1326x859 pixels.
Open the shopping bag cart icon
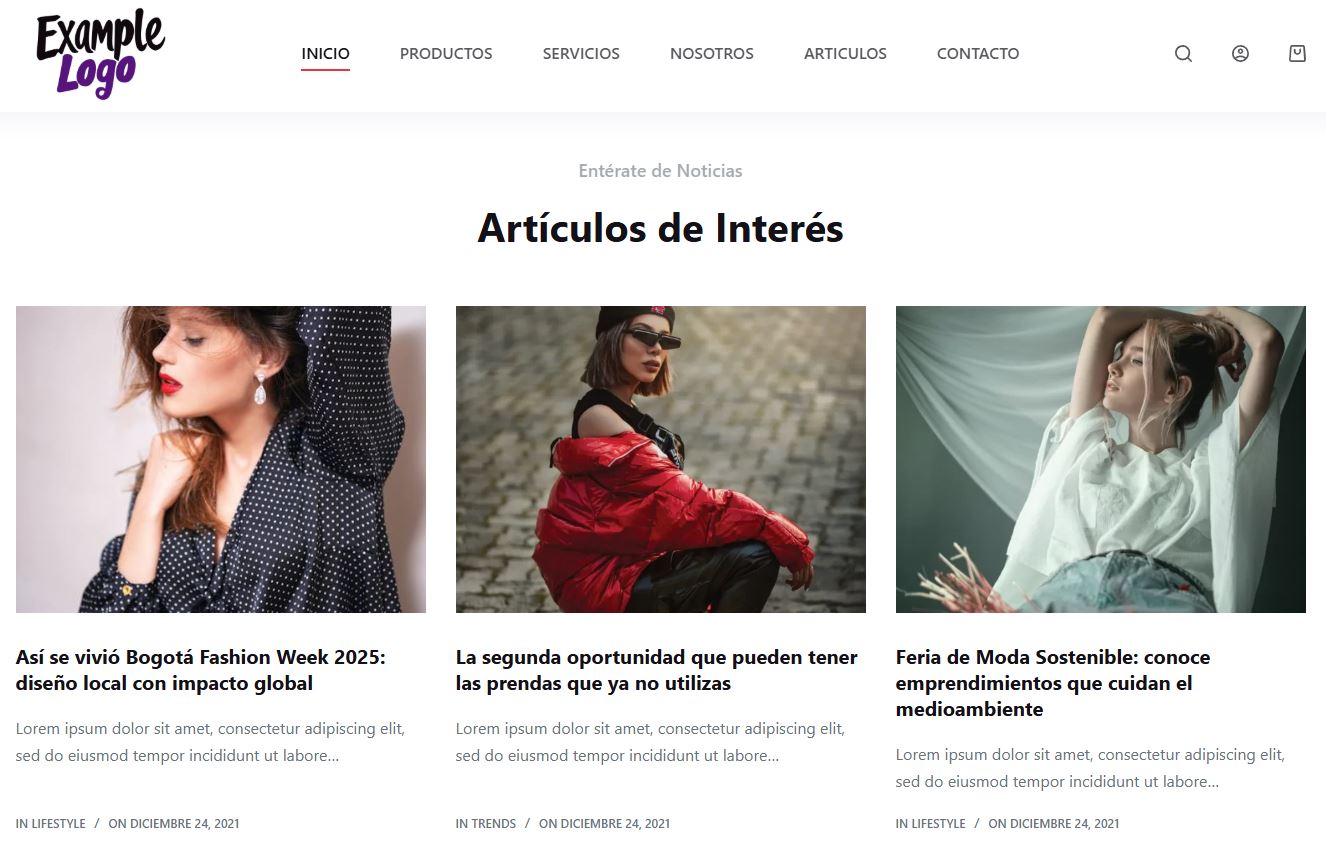(1297, 54)
